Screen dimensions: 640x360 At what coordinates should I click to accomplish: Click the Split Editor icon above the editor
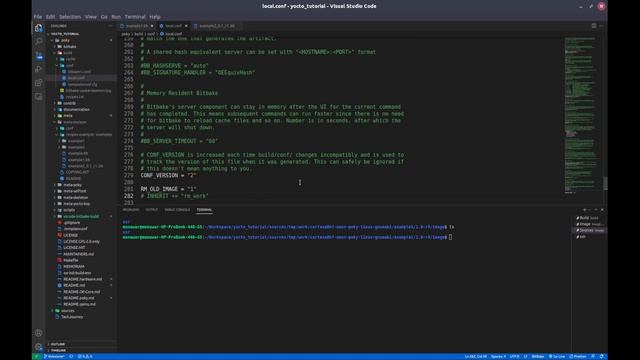[x=594, y=26]
